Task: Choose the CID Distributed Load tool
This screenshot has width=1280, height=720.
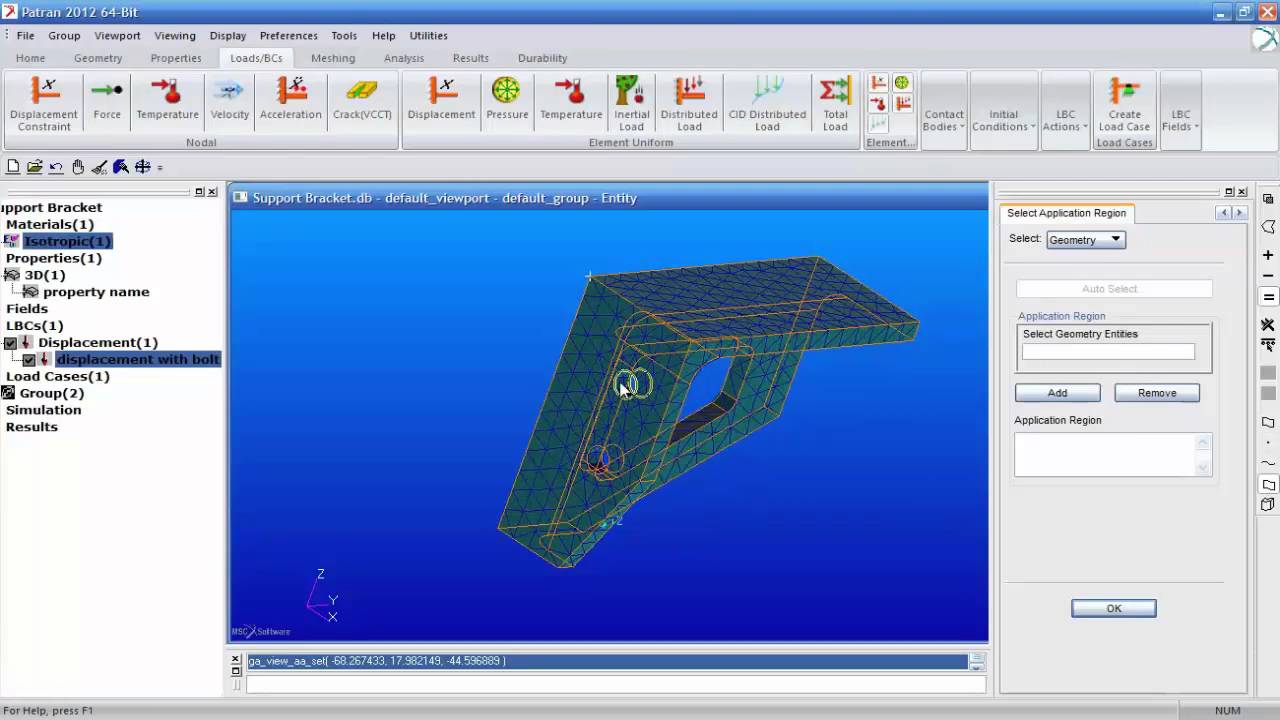Action: (x=767, y=104)
